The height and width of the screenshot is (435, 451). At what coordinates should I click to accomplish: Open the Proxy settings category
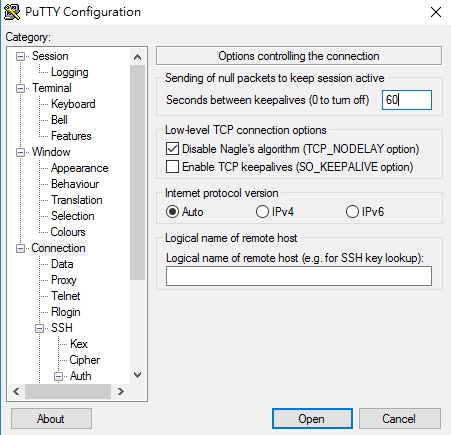point(64,280)
